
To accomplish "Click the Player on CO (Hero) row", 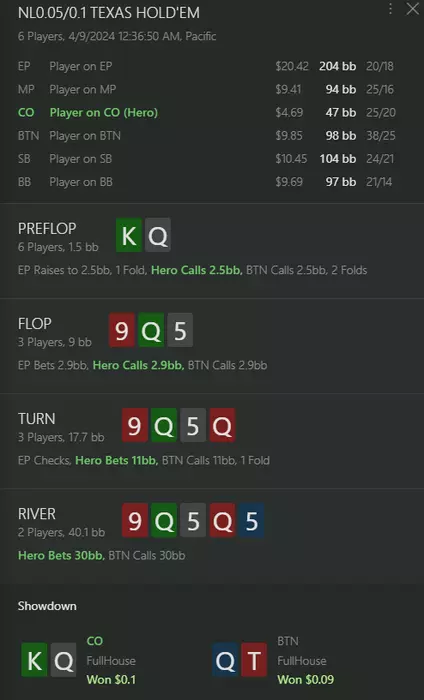I will (207, 112).
